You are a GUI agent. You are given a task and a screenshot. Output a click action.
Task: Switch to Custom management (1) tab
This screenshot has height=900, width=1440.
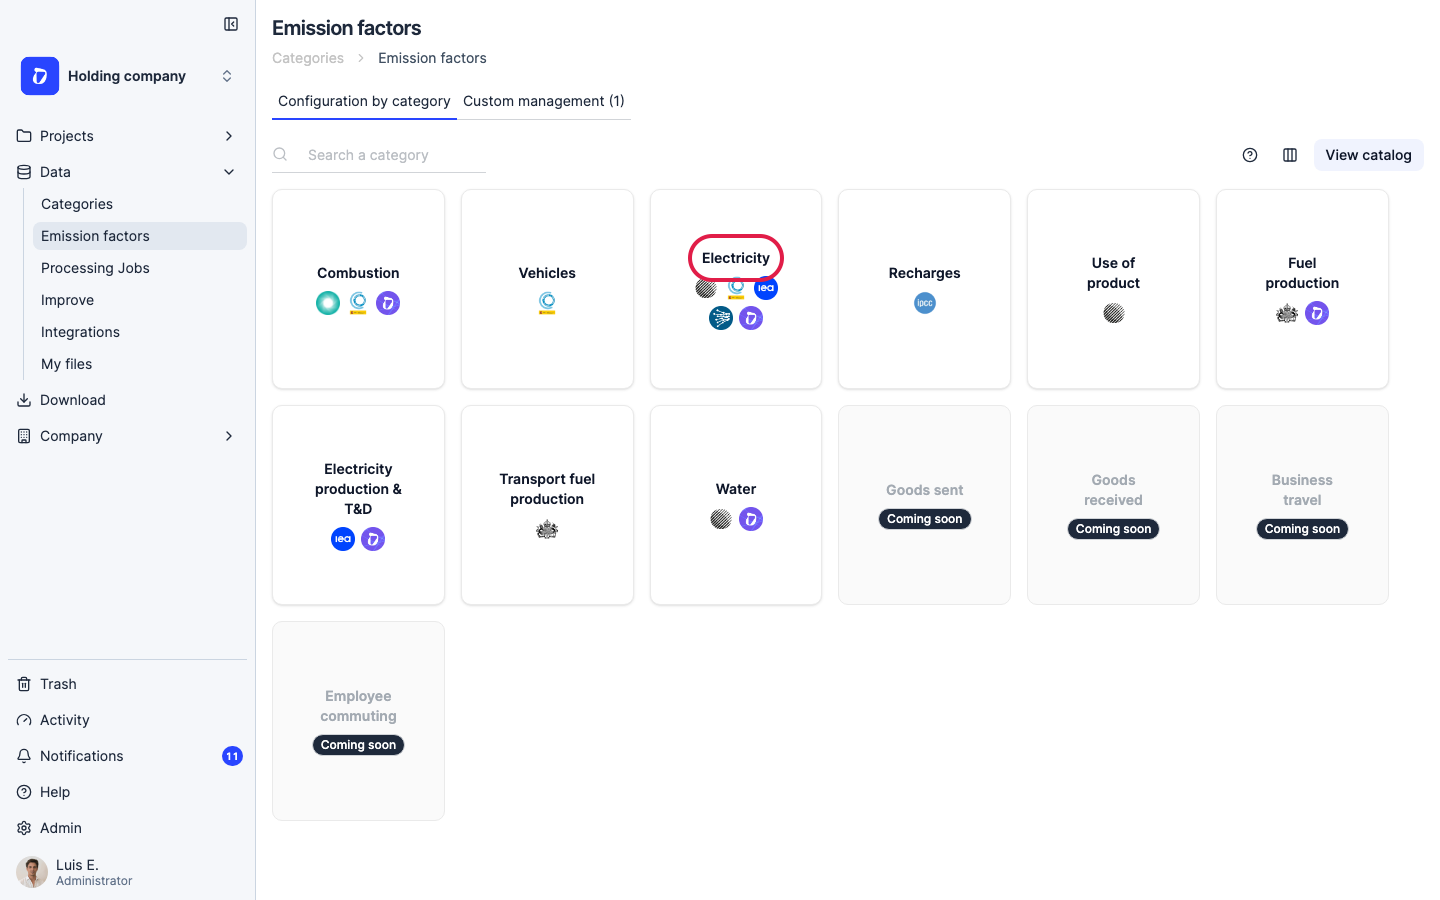point(544,101)
